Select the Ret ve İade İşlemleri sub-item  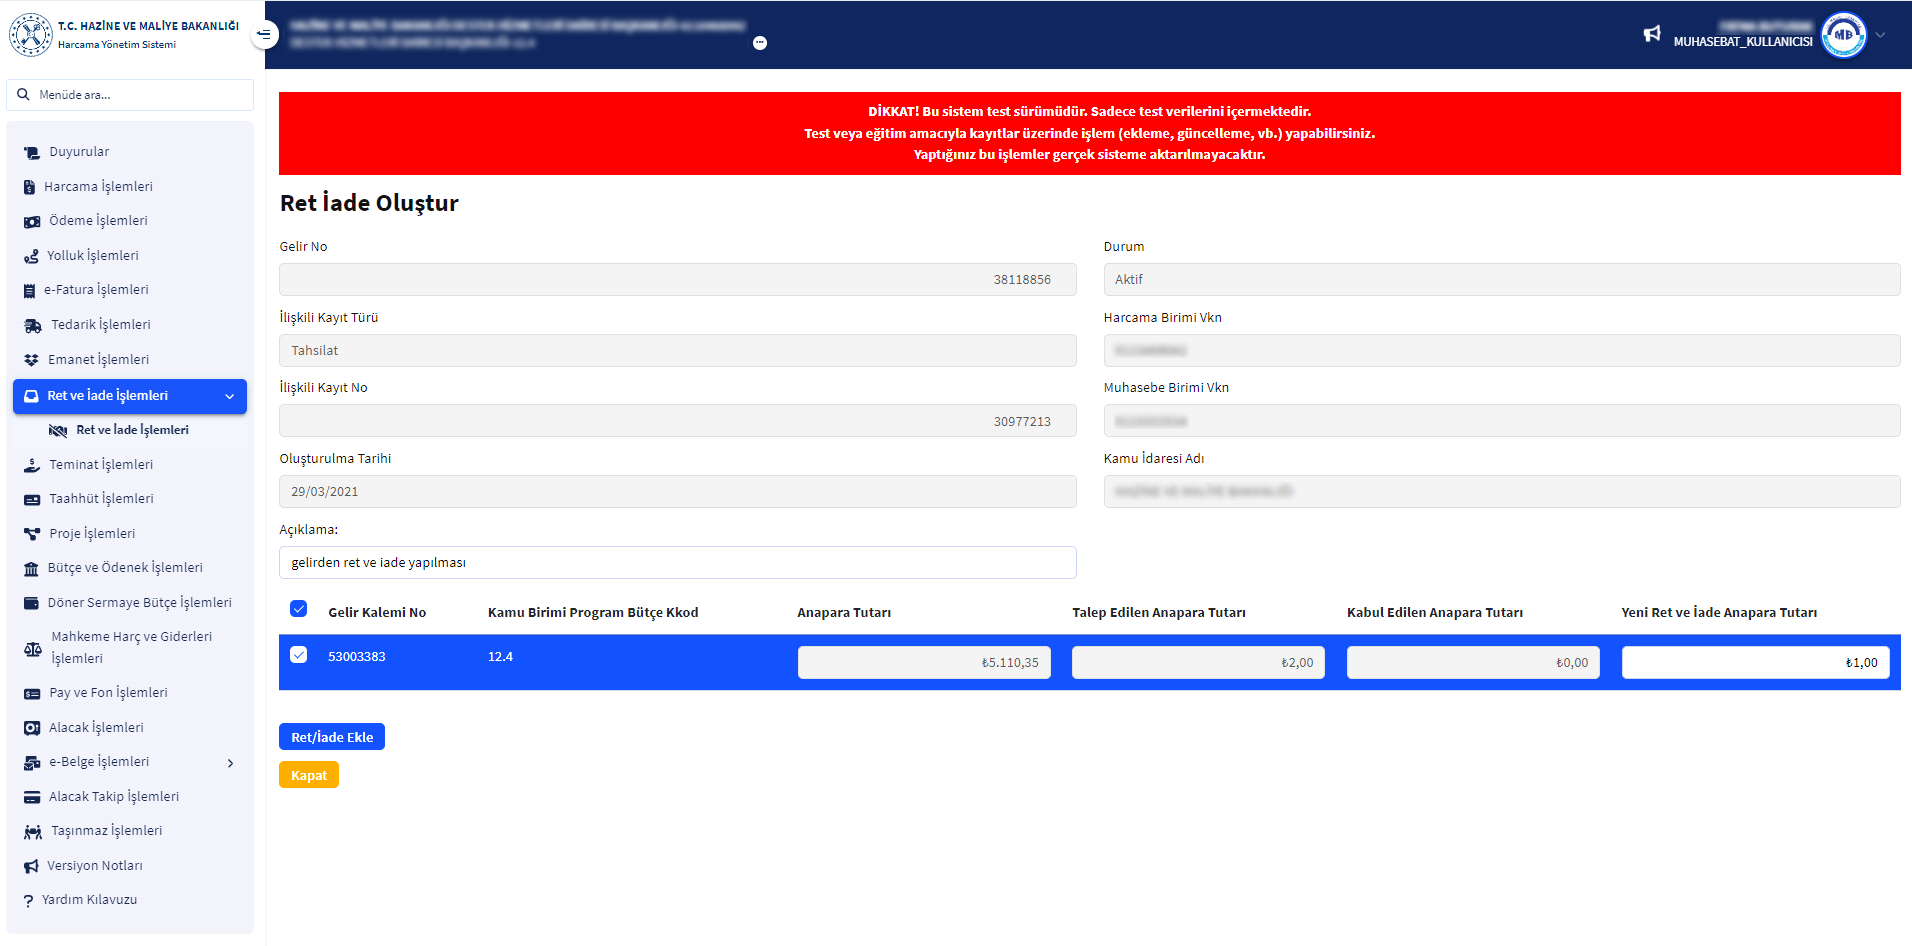pyautogui.click(x=132, y=430)
